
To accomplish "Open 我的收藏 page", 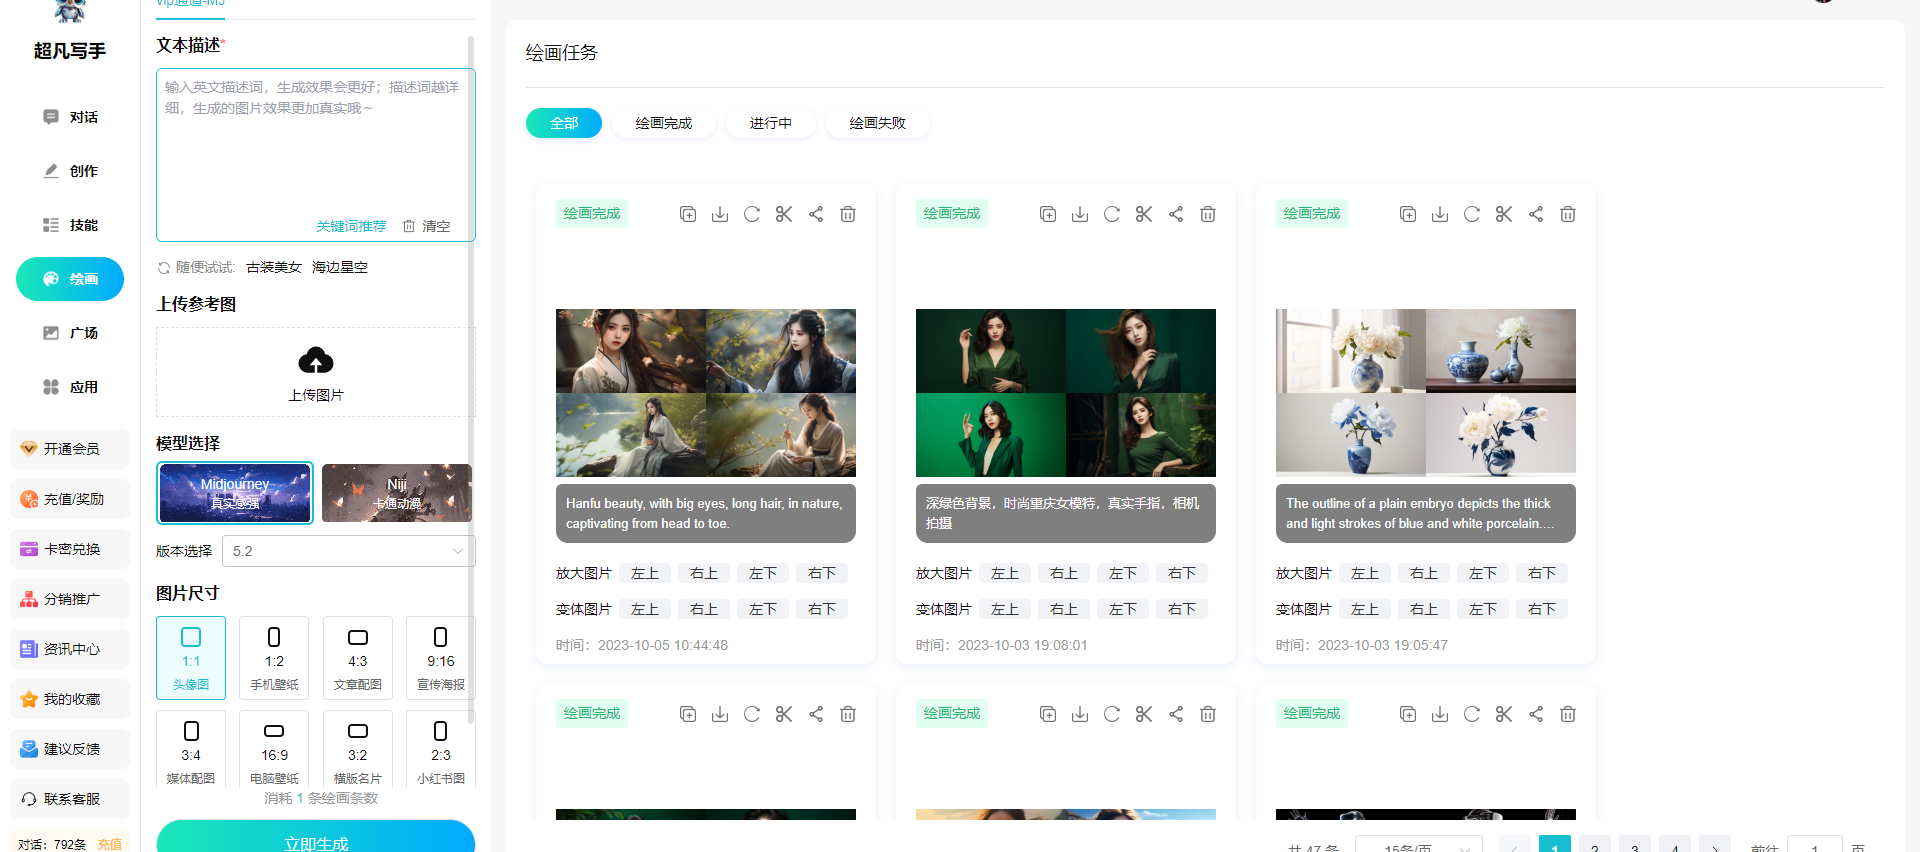I will (70, 699).
